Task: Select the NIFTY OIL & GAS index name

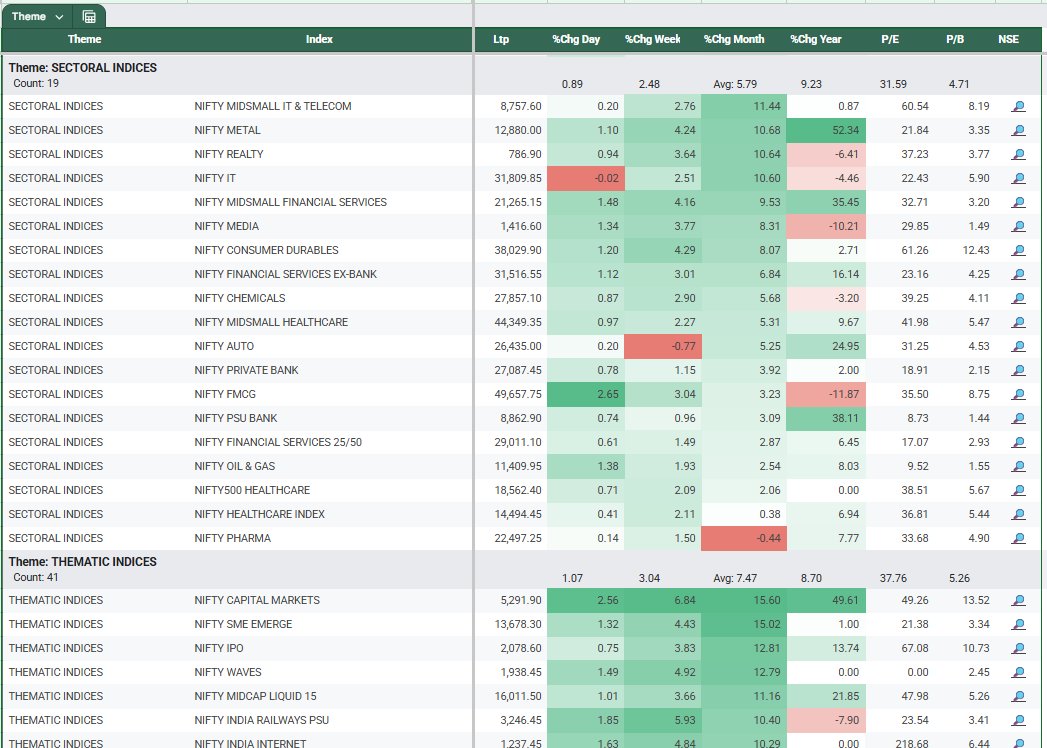Action: coord(235,466)
